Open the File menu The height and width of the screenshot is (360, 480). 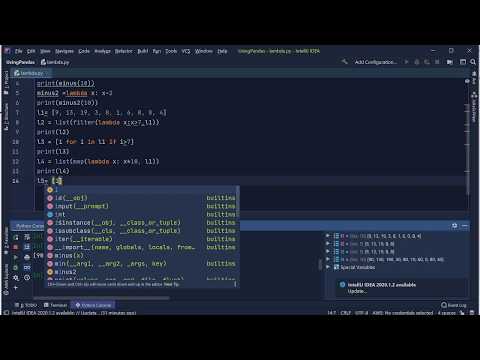coord(18,51)
